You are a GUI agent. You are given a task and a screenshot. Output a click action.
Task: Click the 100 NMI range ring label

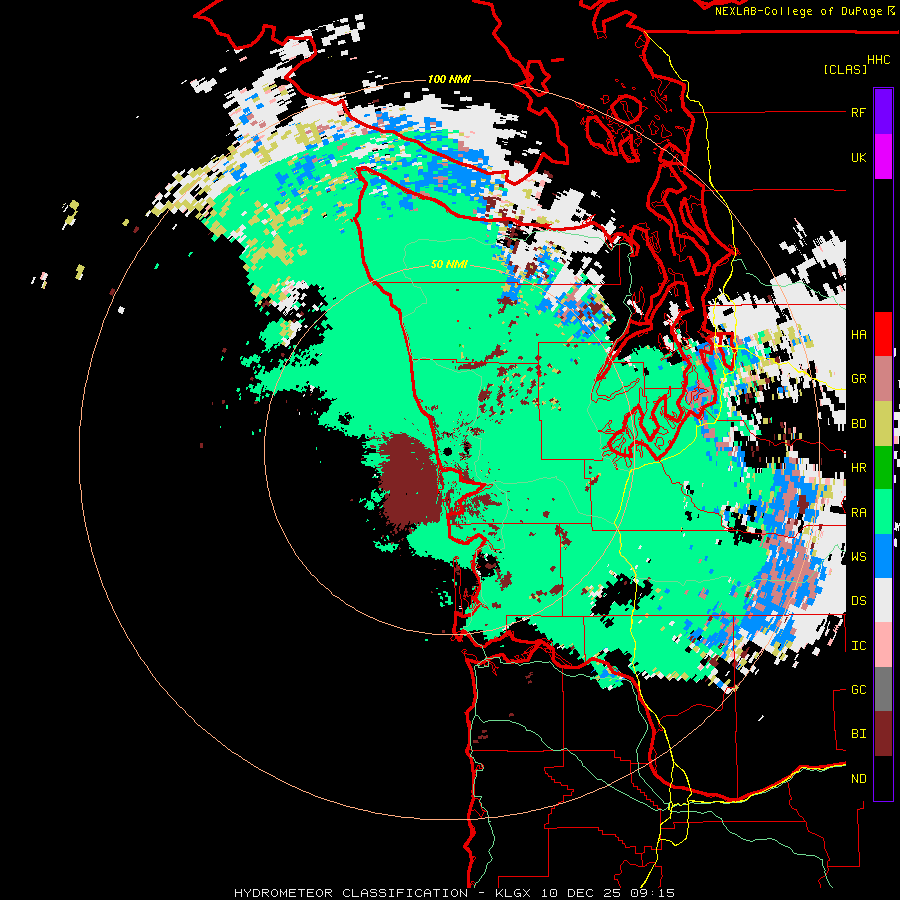[x=449, y=79]
